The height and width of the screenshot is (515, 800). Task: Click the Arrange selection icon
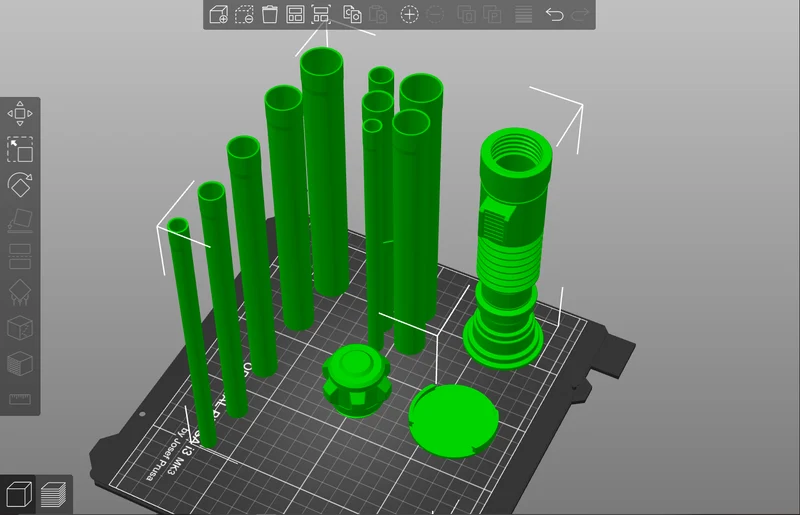click(x=321, y=14)
